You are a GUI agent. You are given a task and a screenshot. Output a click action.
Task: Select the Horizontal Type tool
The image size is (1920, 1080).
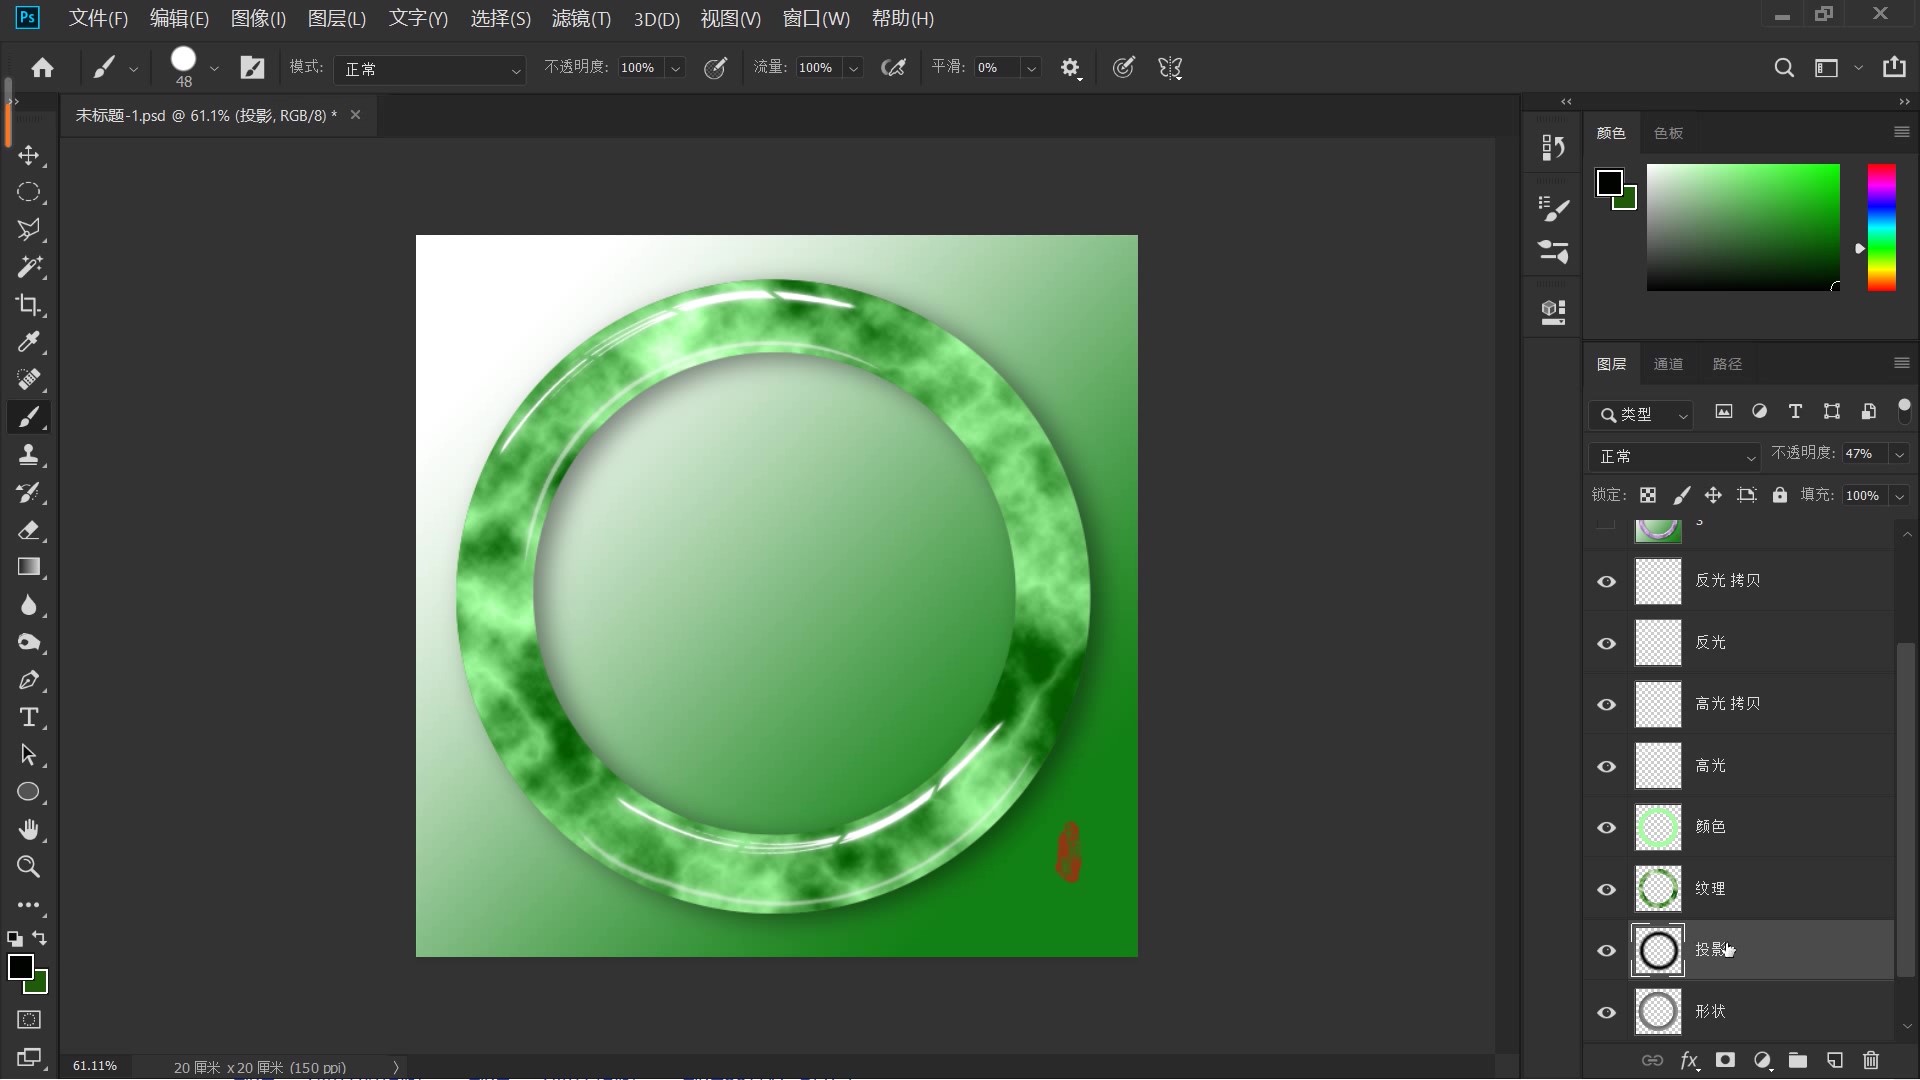[x=29, y=717]
